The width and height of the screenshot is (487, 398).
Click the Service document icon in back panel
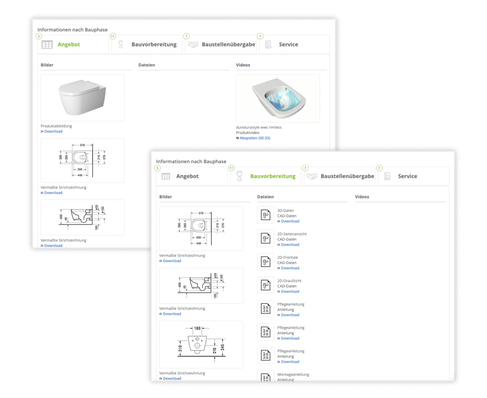[268, 44]
